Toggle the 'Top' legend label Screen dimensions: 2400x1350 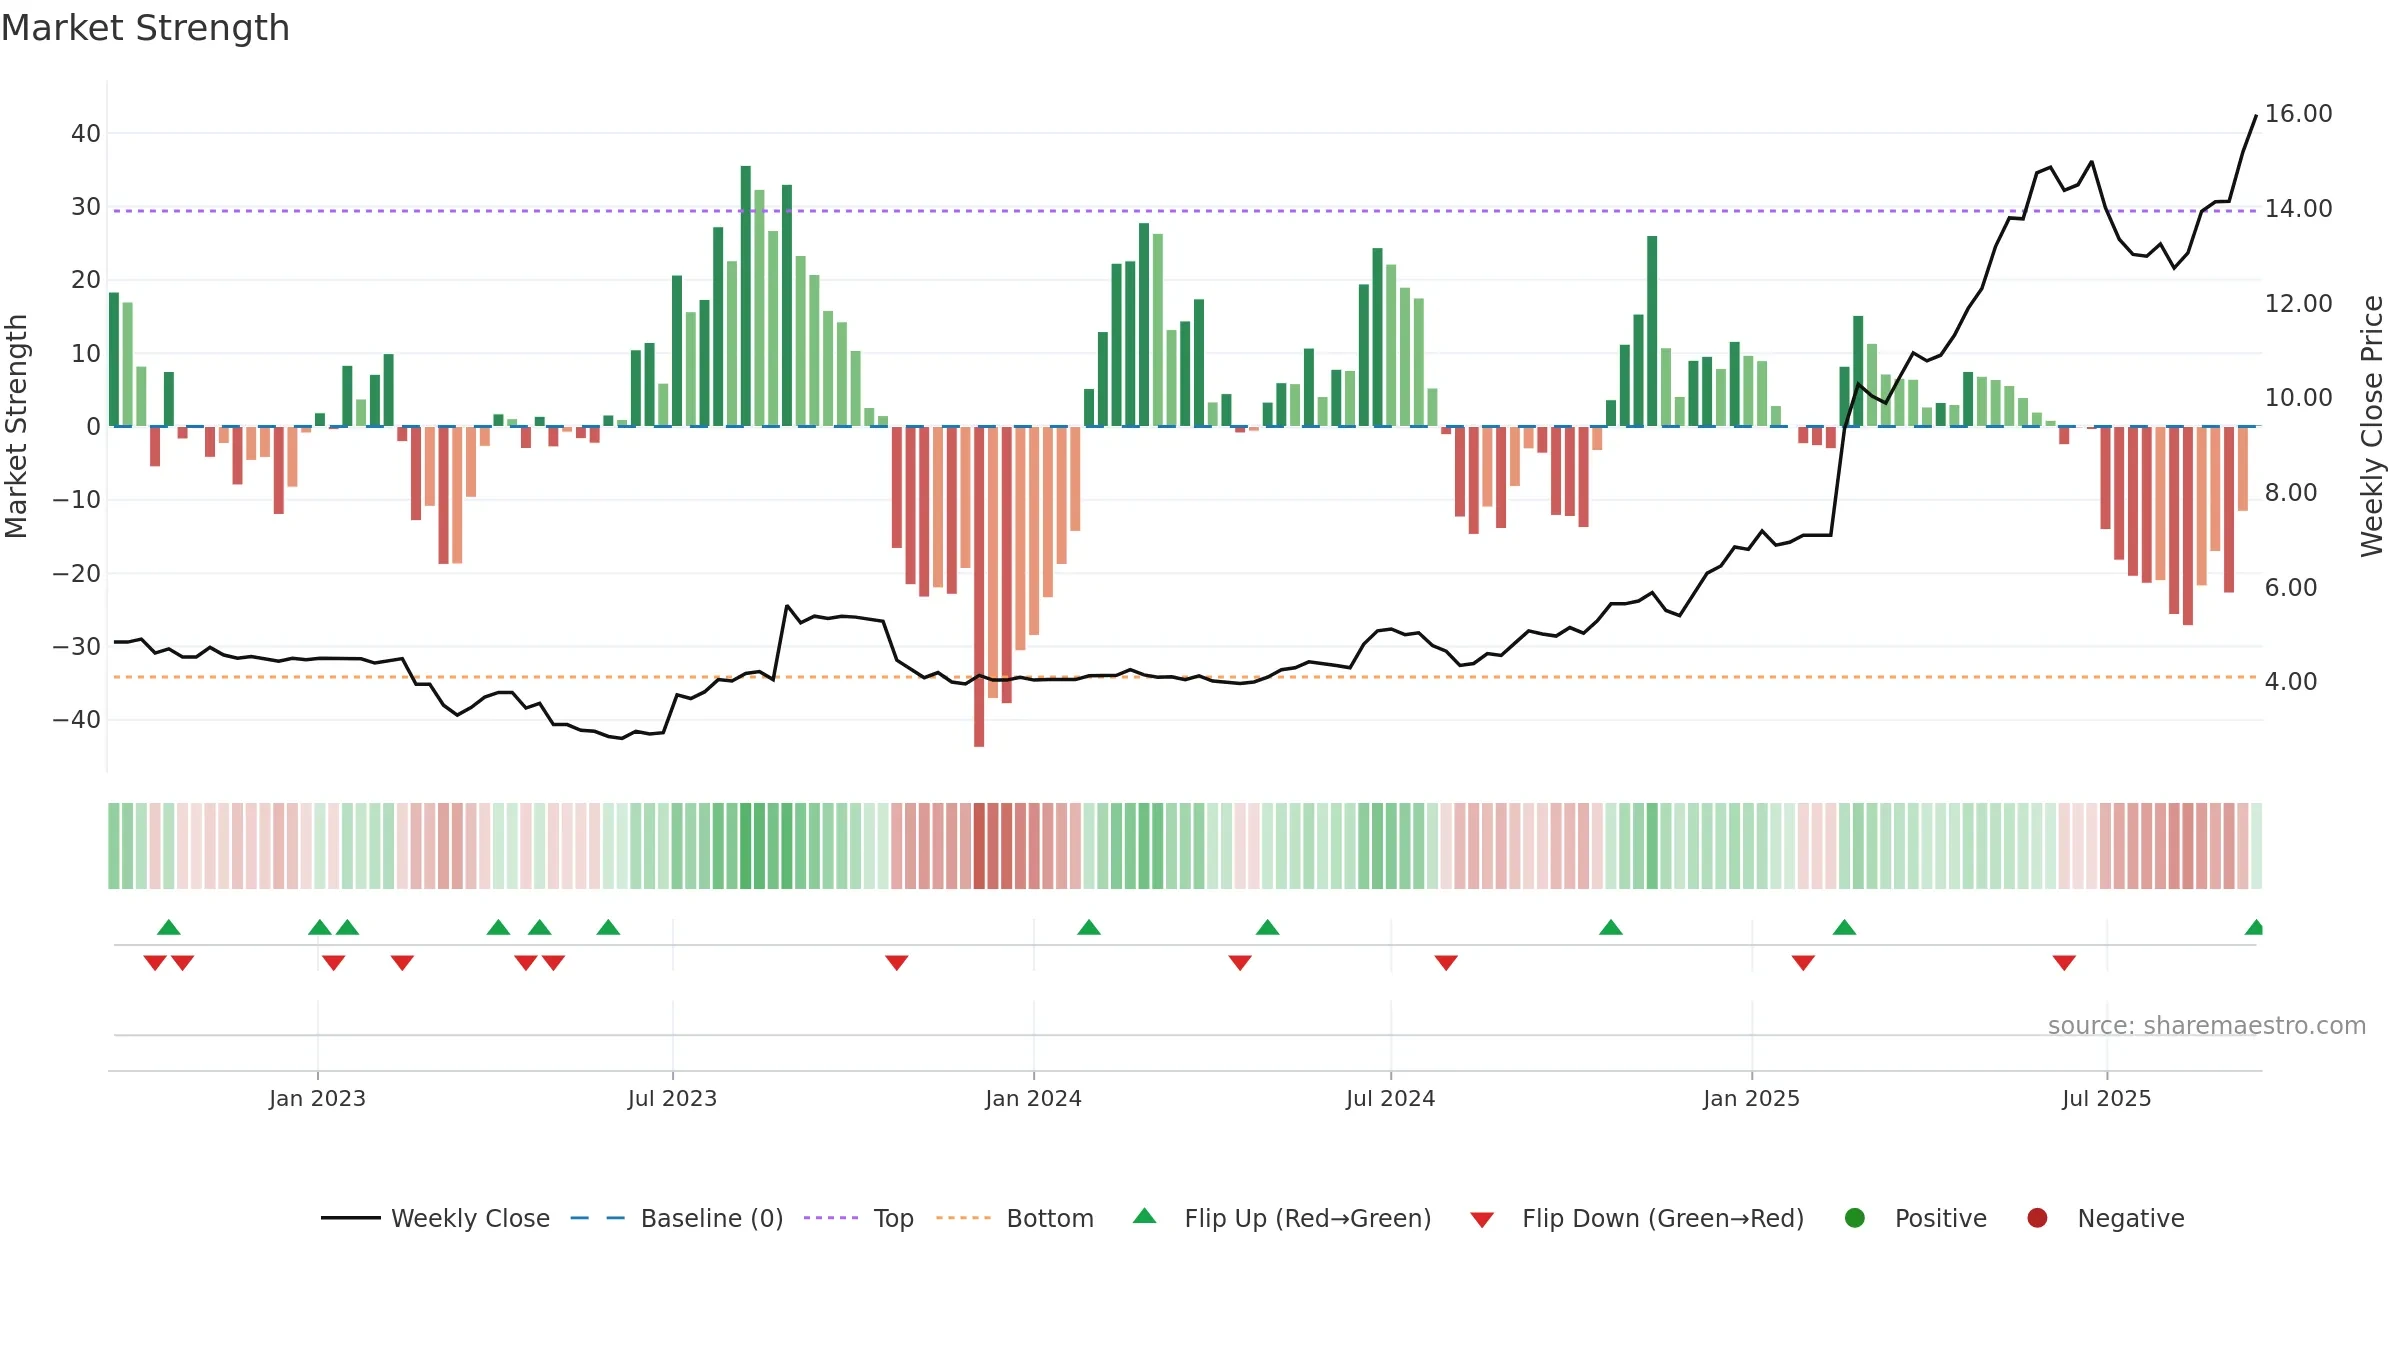[894, 1218]
